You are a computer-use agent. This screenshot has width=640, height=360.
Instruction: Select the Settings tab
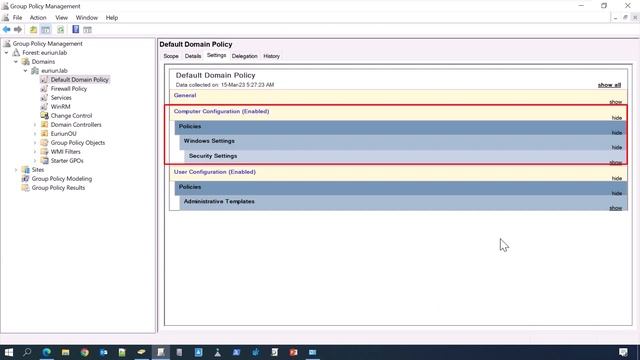pyautogui.click(x=216, y=55)
